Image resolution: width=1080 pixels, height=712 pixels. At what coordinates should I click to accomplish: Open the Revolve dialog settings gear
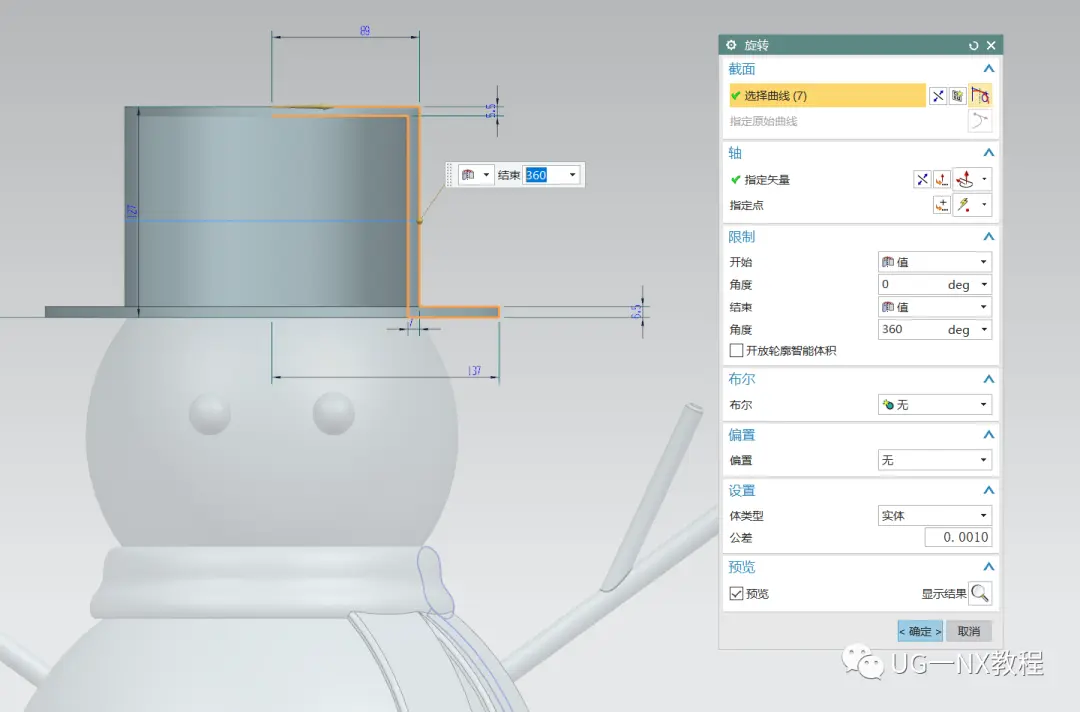pyautogui.click(x=731, y=45)
